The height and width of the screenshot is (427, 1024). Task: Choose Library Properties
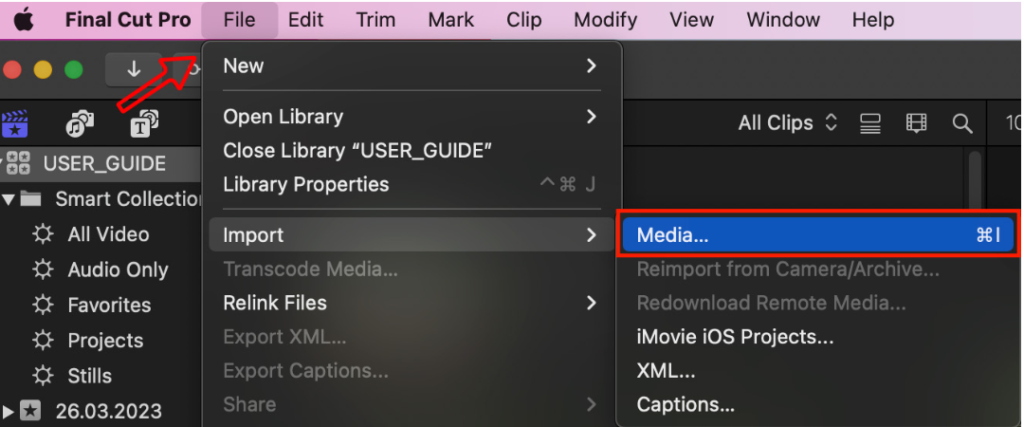click(x=411, y=185)
